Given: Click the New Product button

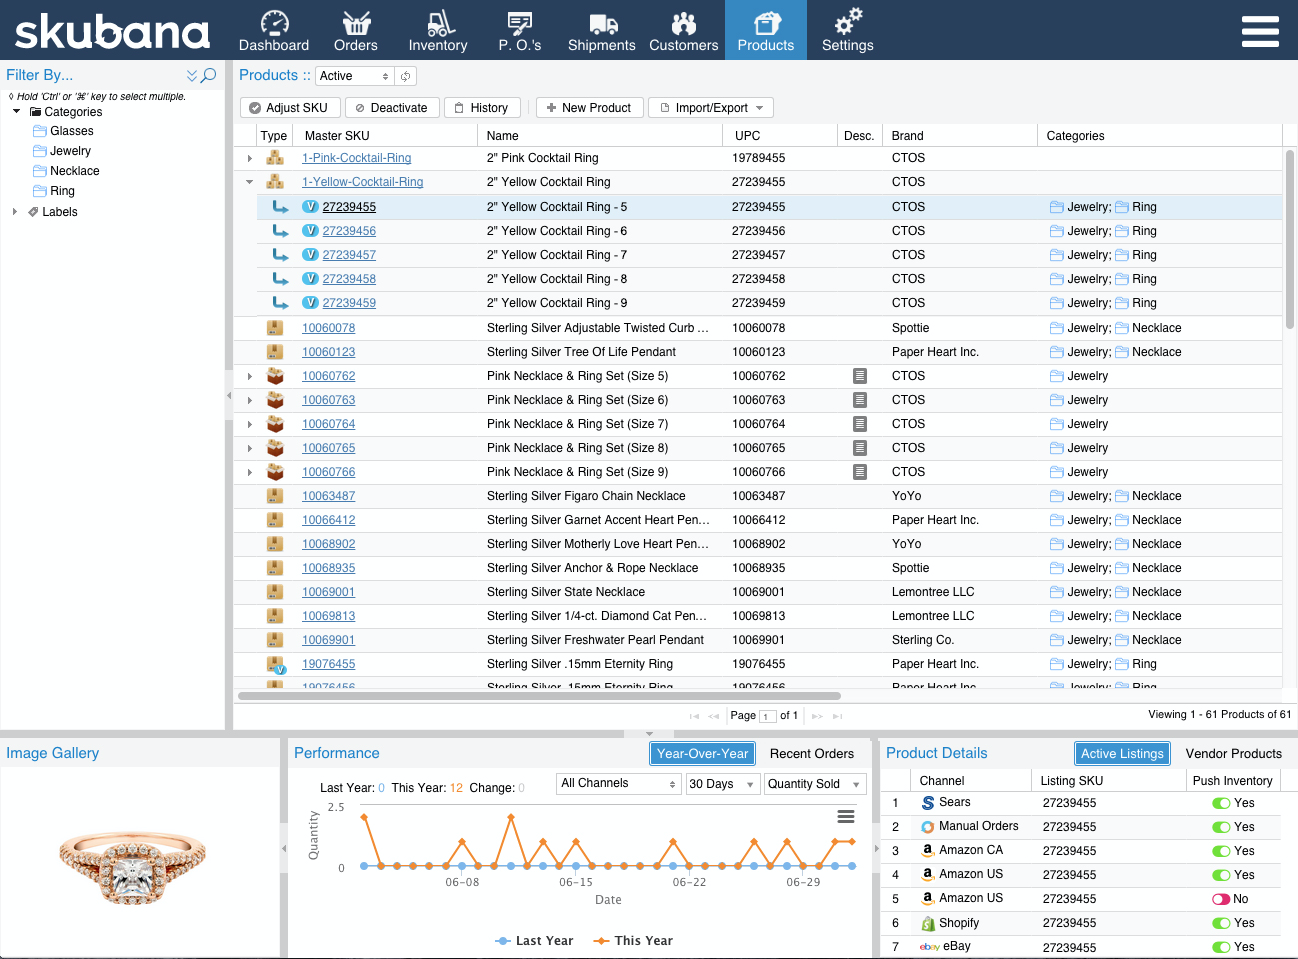Looking at the screenshot, I should click(589, 108).
